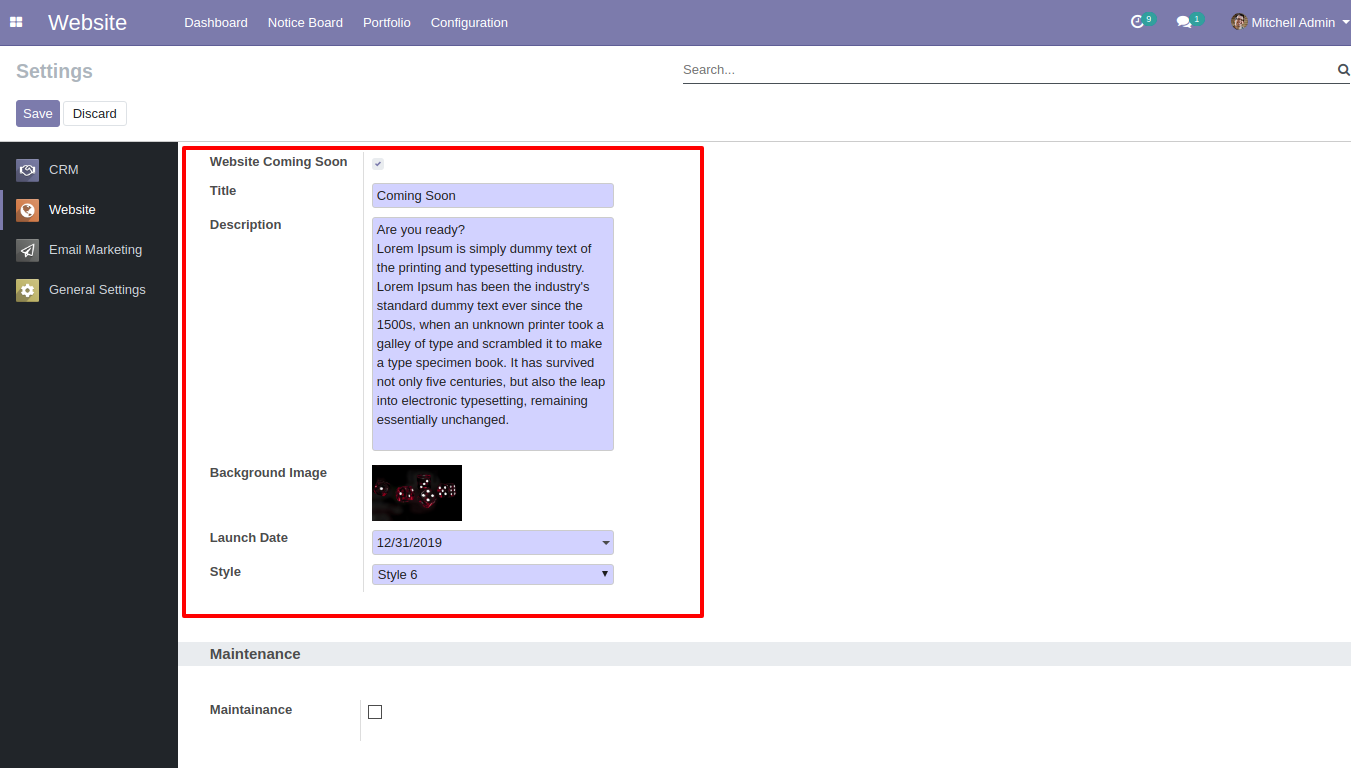Click the Style field label
The height and width of the screenshot is (768, 1351).
tap(225, 572)
